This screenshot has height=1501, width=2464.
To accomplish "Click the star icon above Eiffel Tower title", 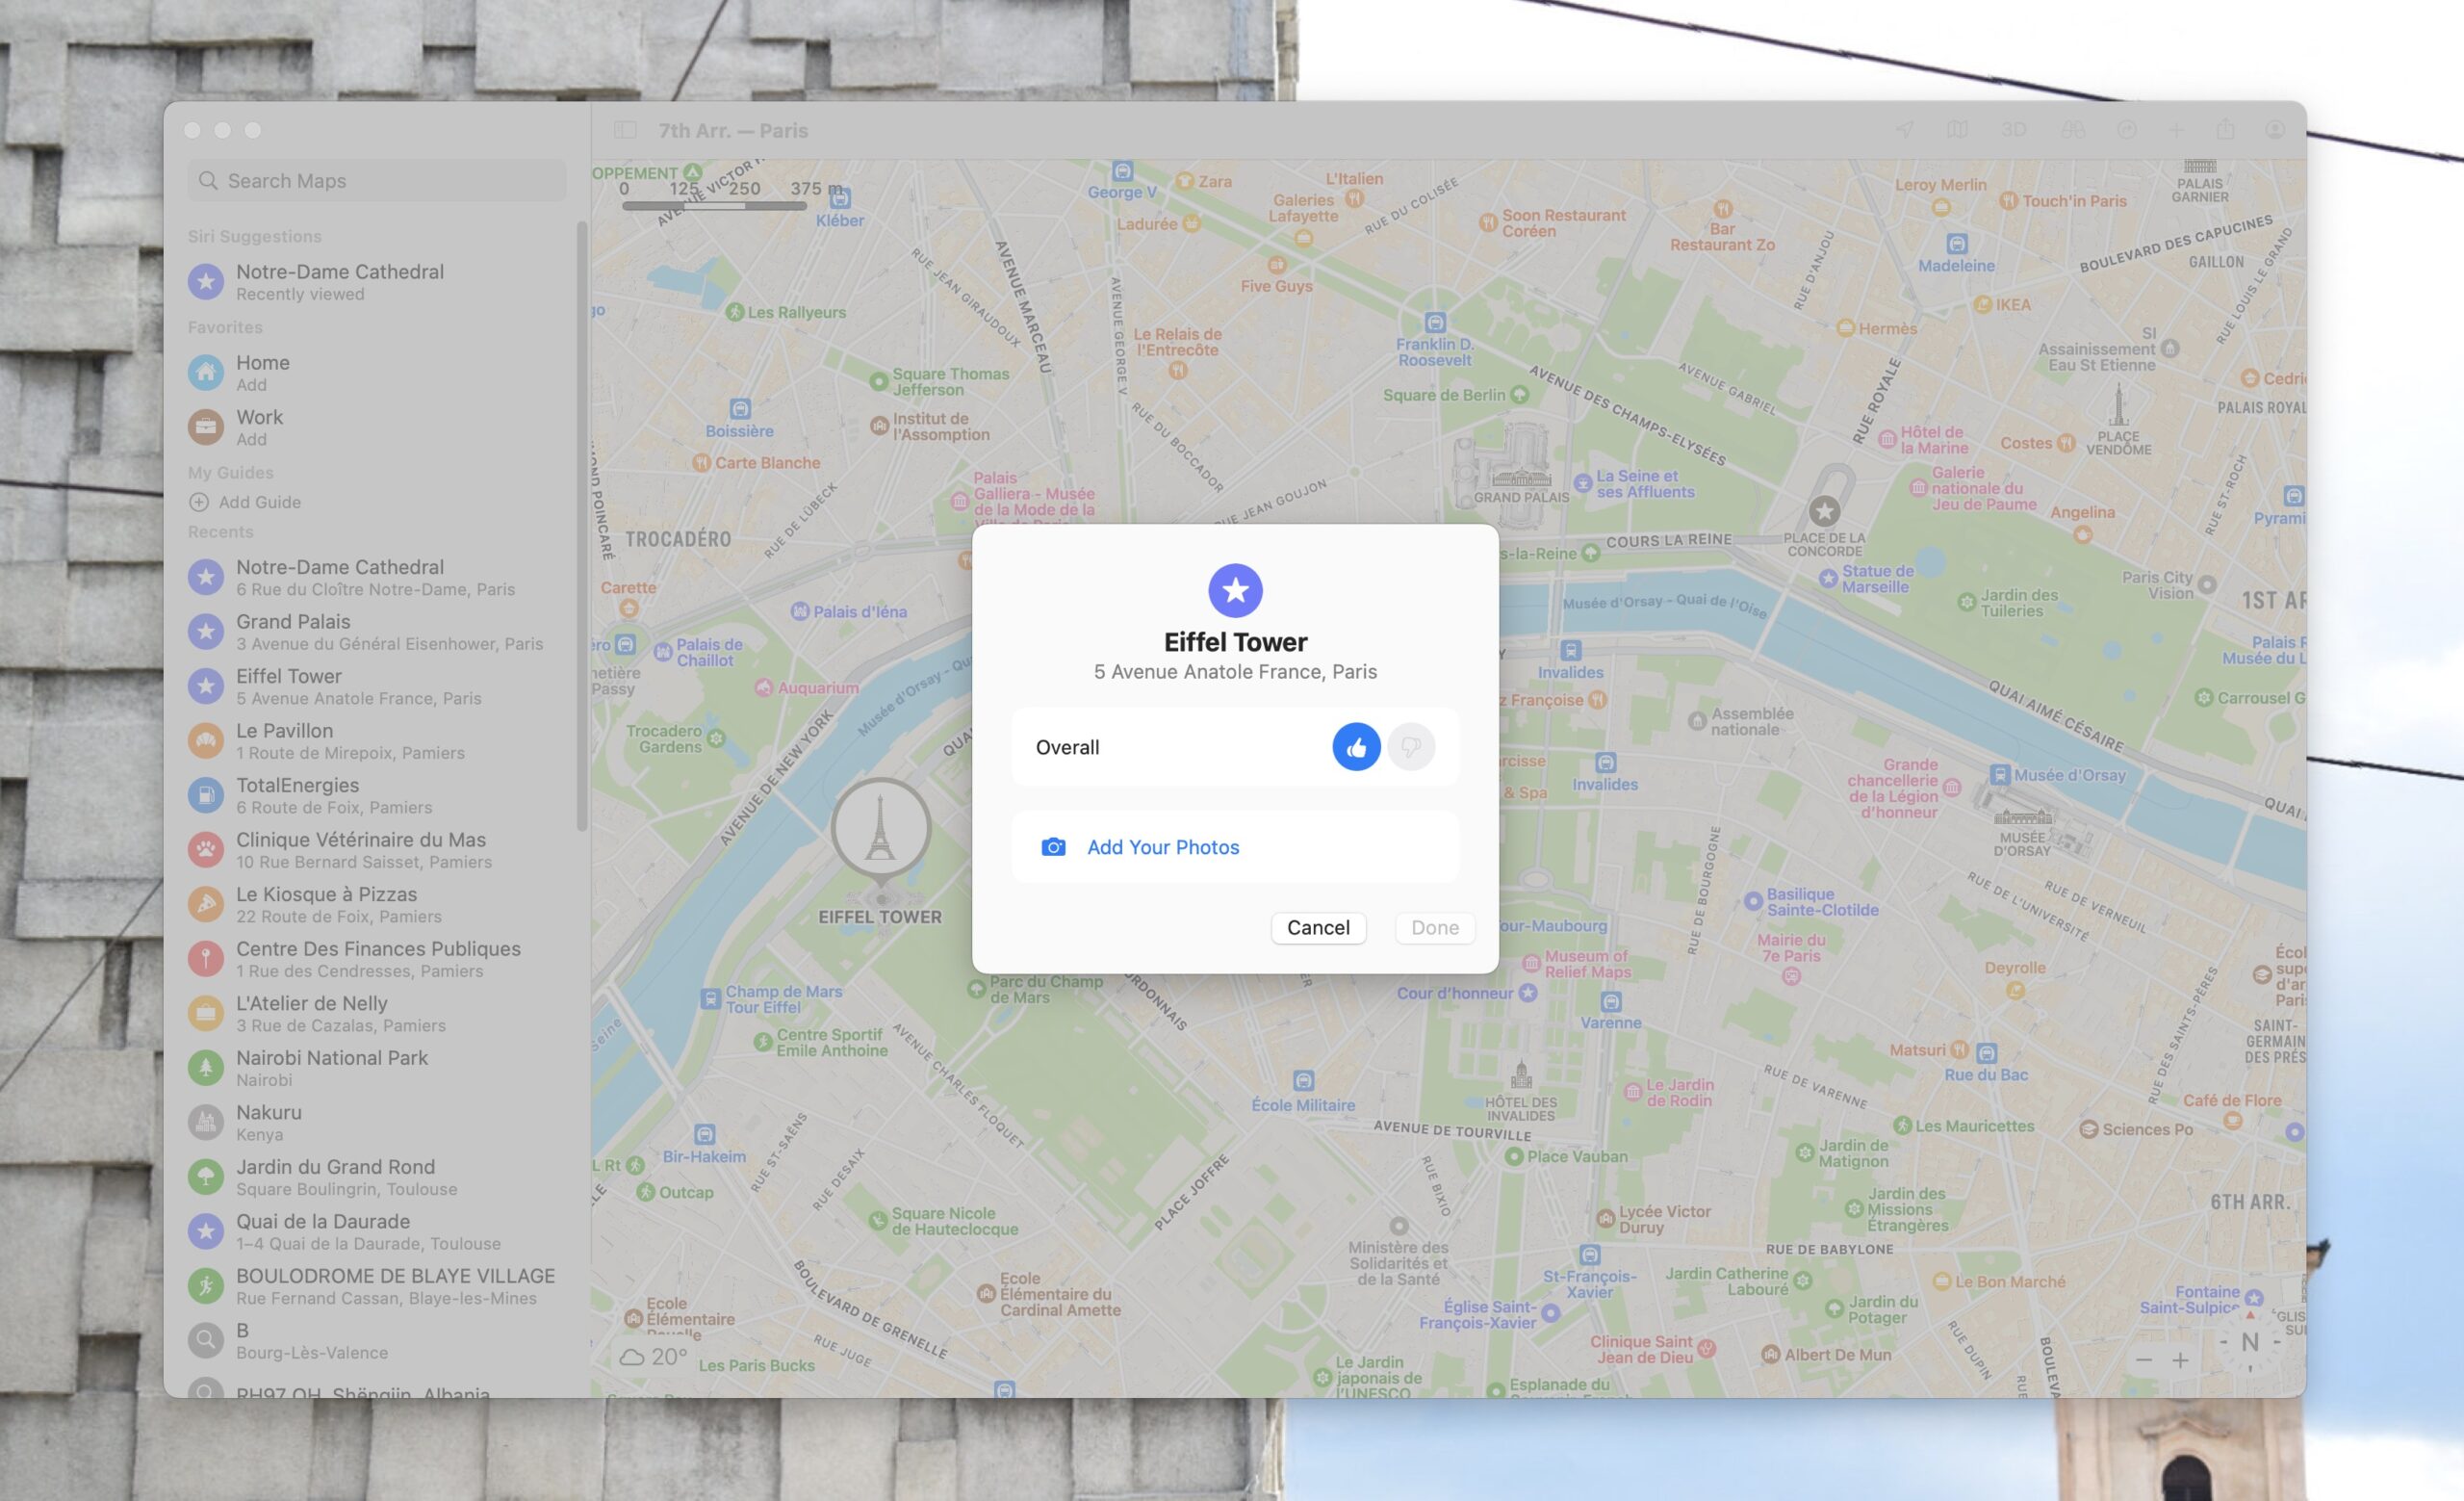I will (x=1235, y=590).
